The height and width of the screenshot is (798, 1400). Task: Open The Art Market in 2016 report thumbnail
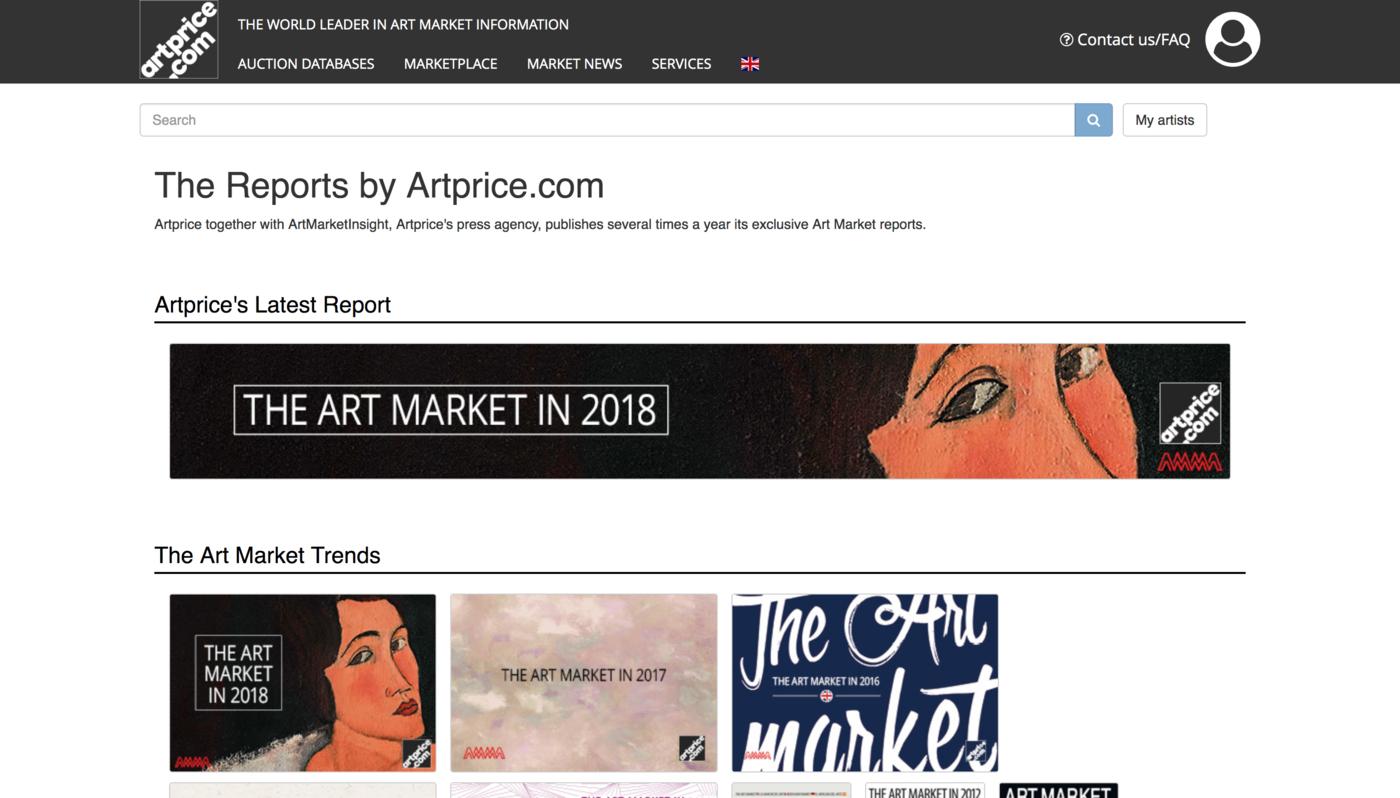click(865, 683)
